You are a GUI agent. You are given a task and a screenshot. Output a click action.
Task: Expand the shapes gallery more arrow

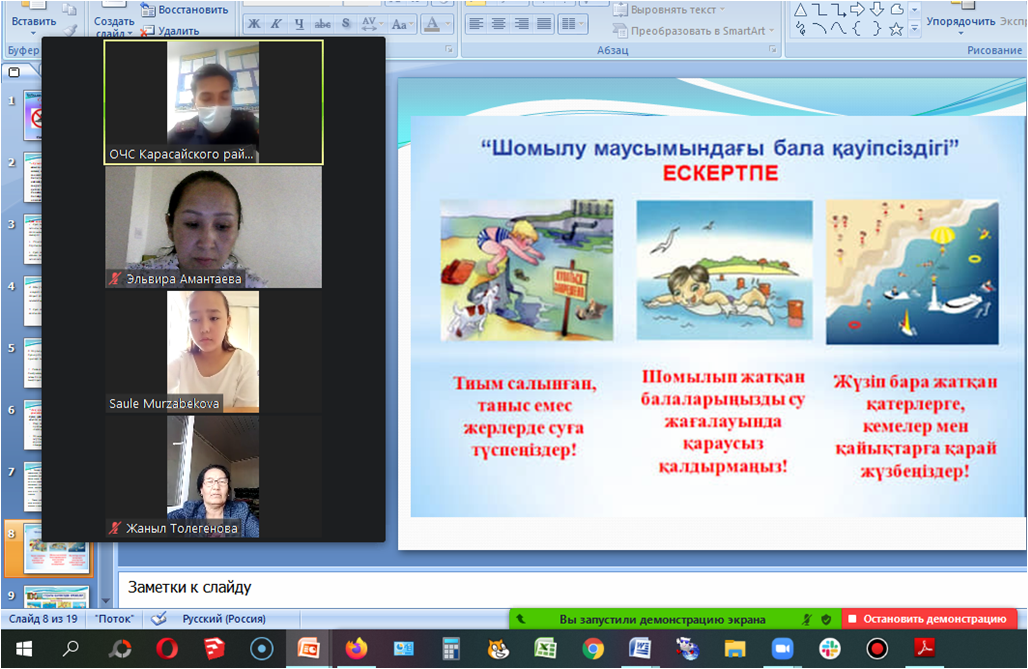point(914,30)
